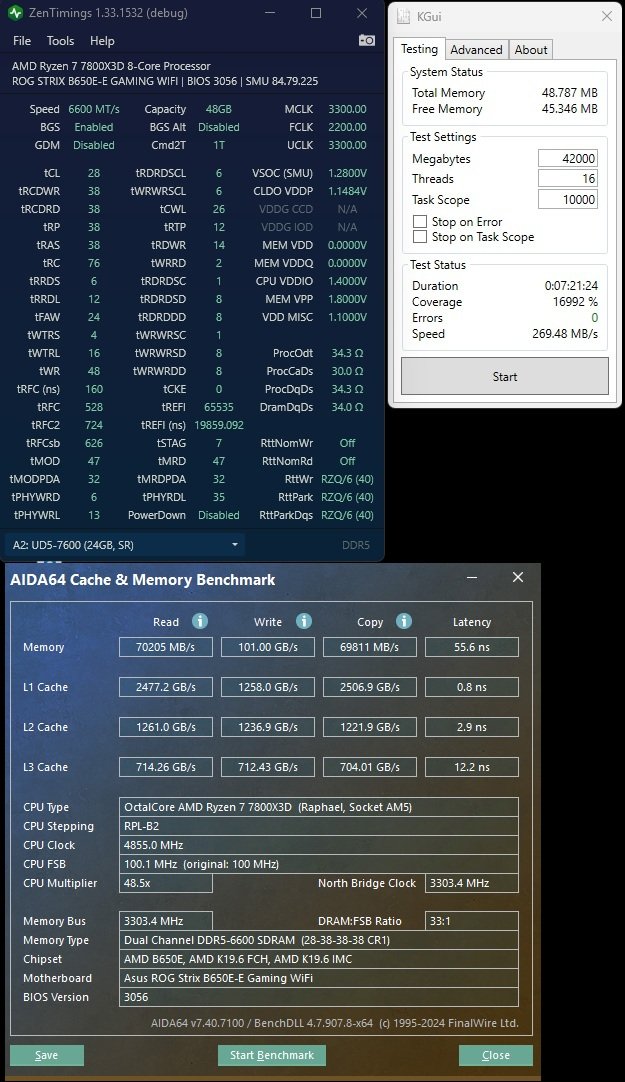Click the Start button in KGui
The width and height of the screenshot is (625, 1082).
(505, 377)
